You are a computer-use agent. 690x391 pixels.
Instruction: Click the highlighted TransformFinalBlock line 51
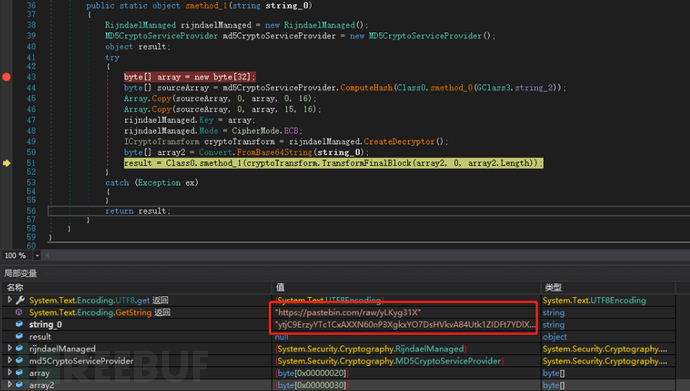(333, 163)
